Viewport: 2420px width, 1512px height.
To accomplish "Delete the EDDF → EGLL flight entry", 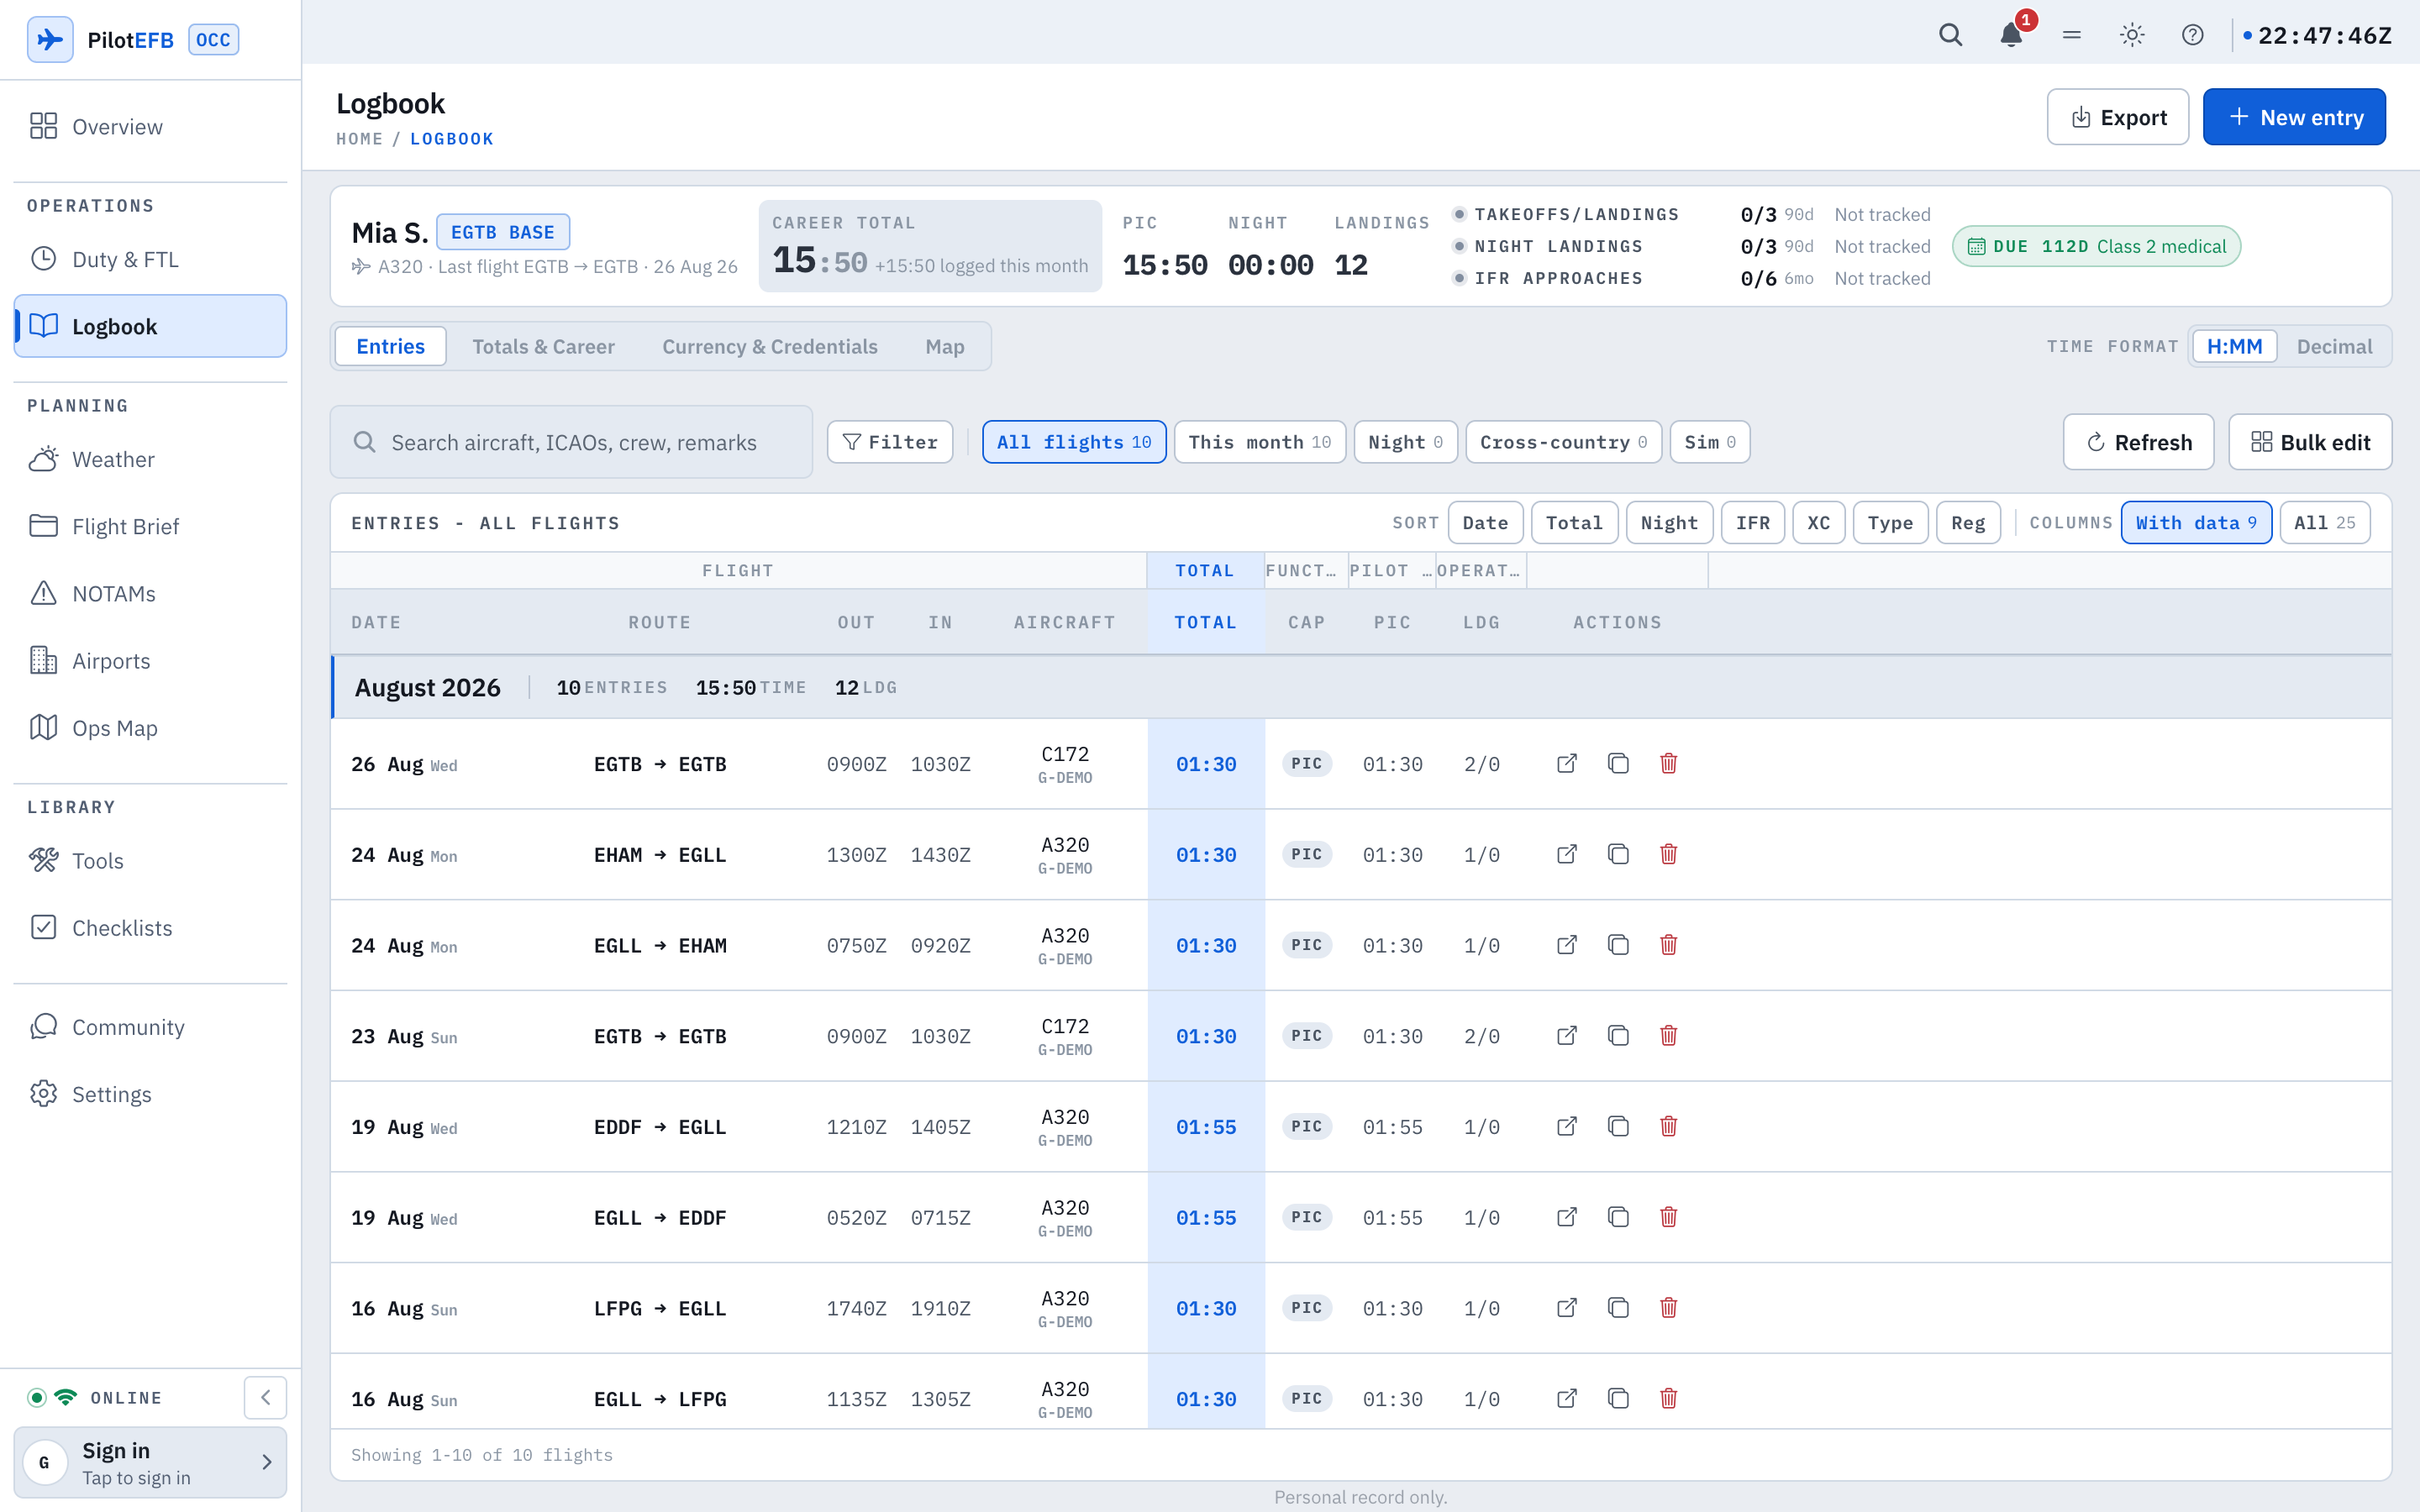I will (x=1668, y=1127).
